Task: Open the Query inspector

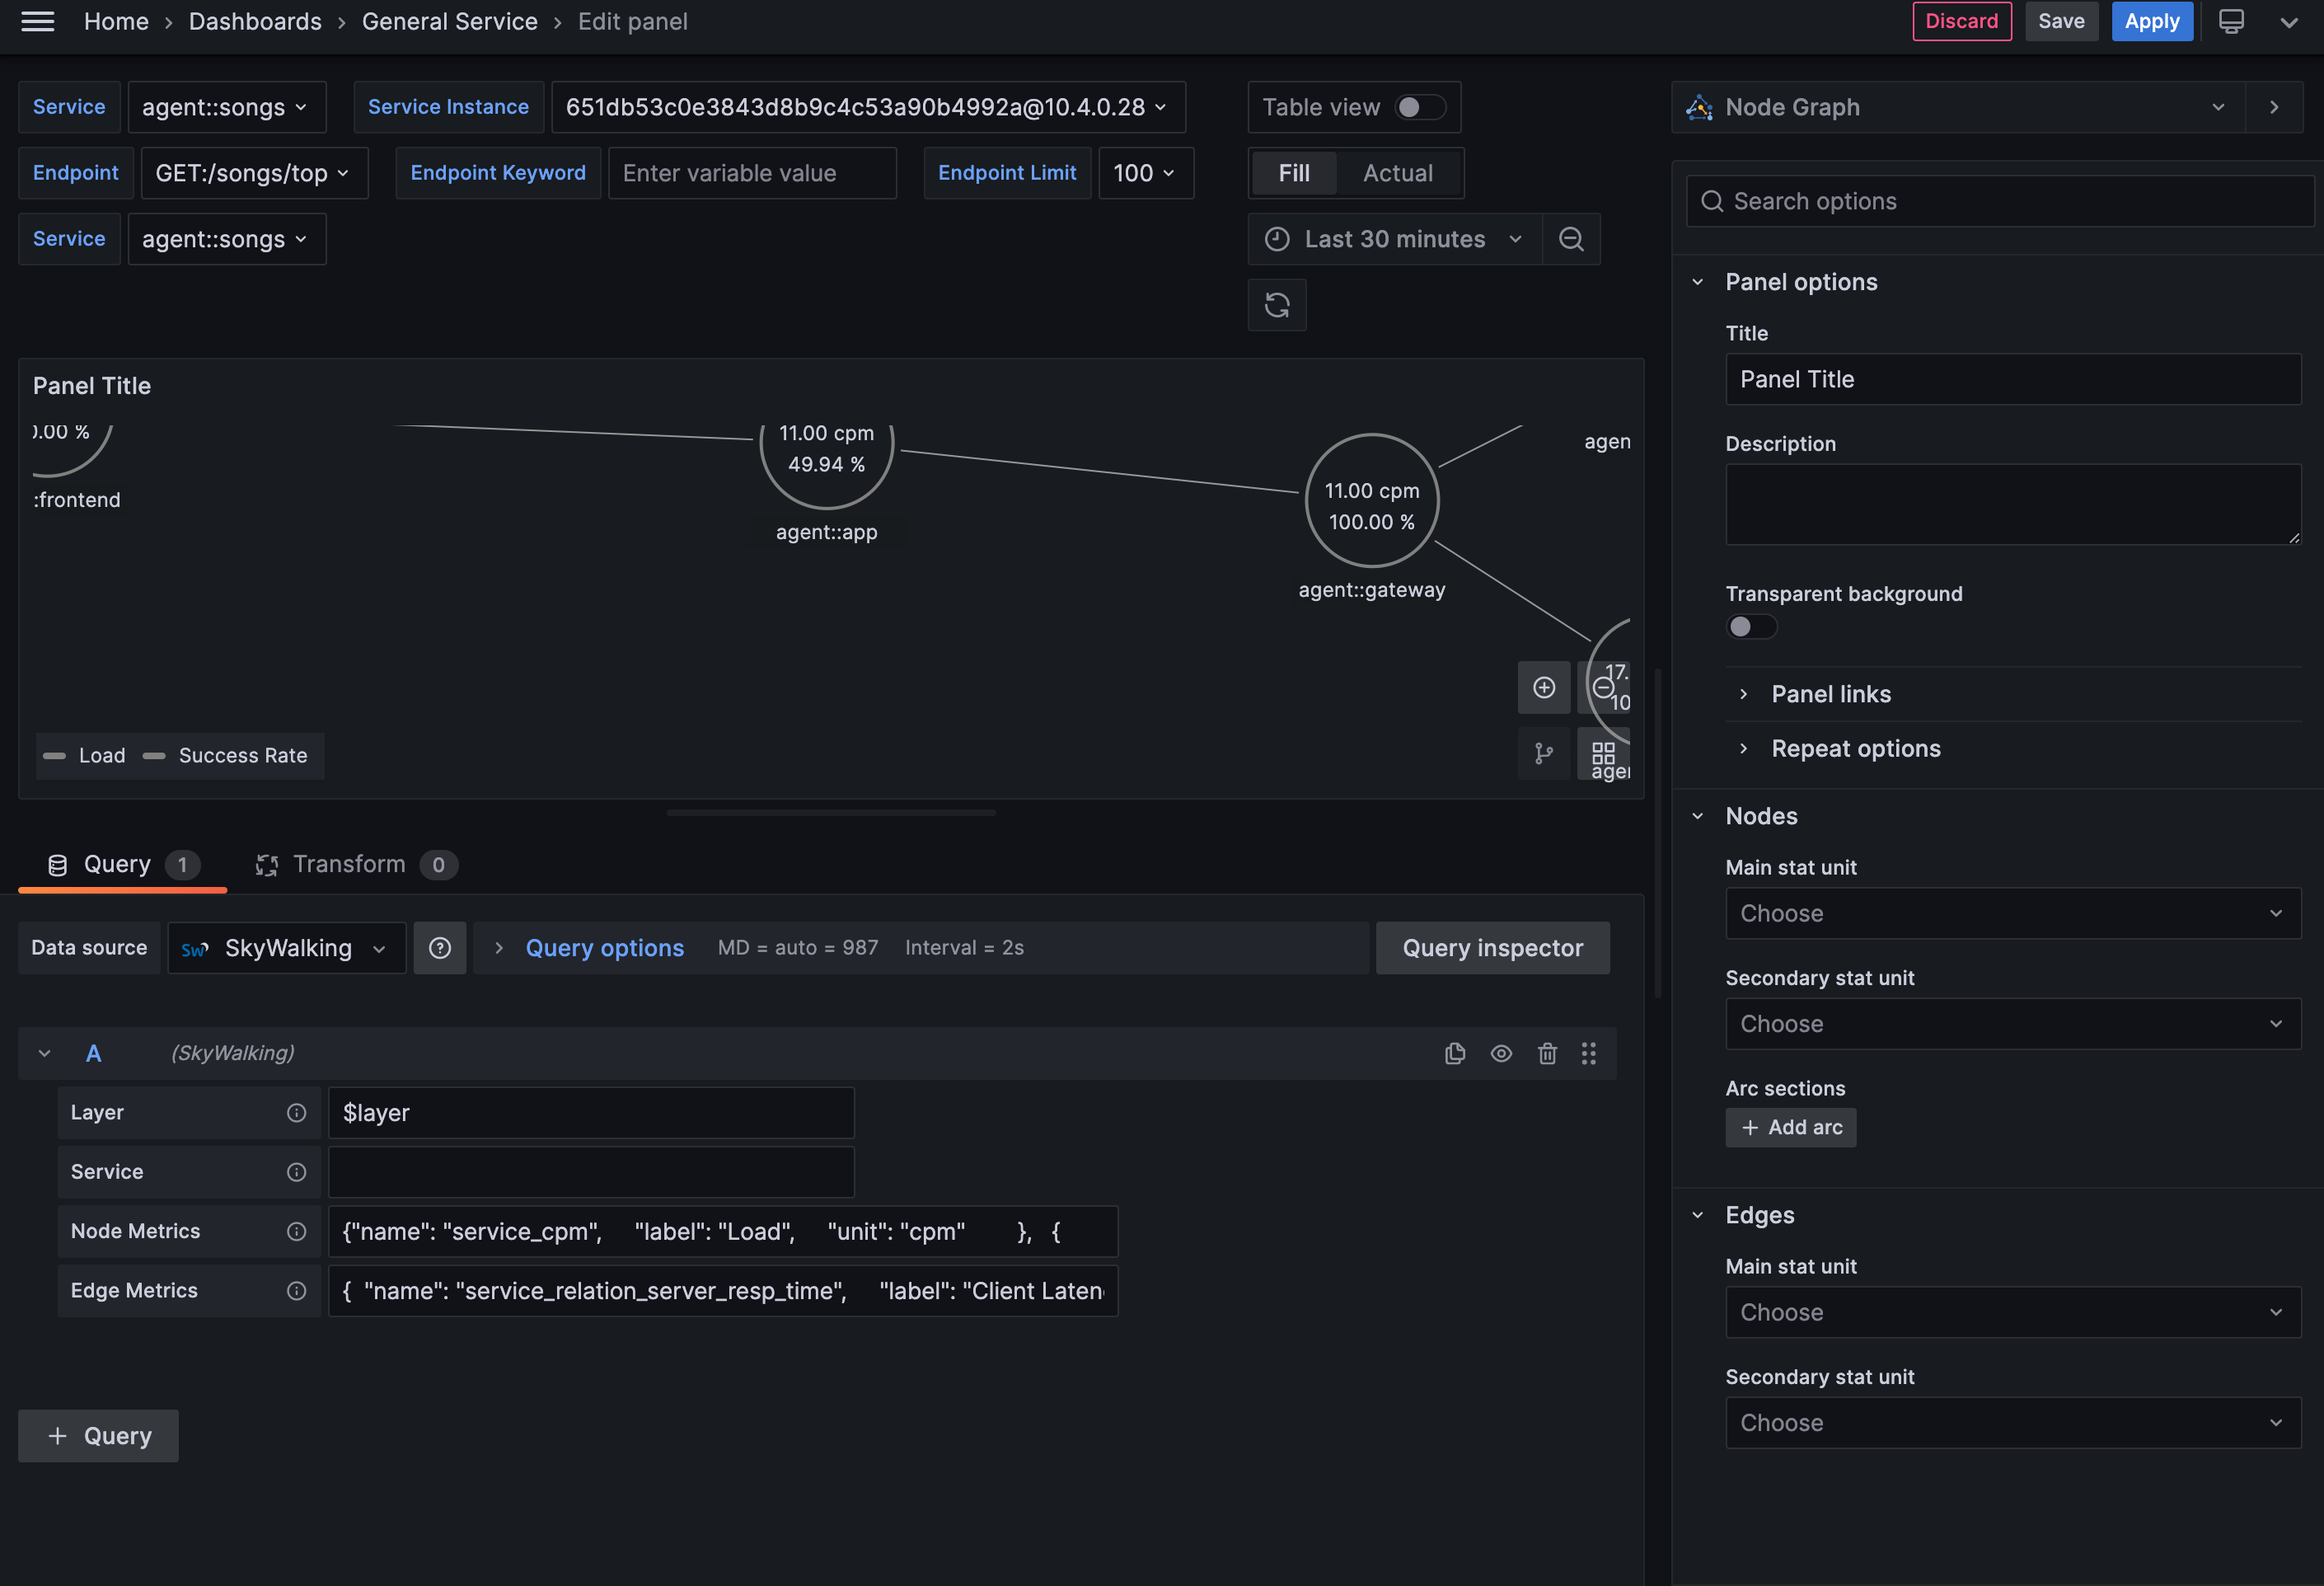Action: pos(1492,948)
